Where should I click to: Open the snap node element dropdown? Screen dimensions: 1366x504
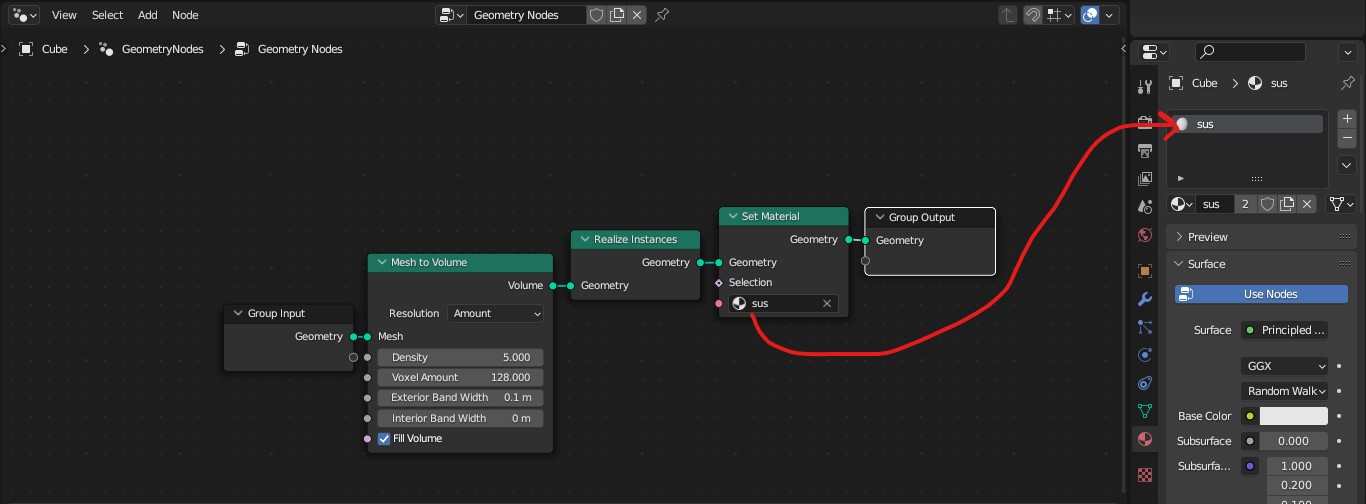1059,15
